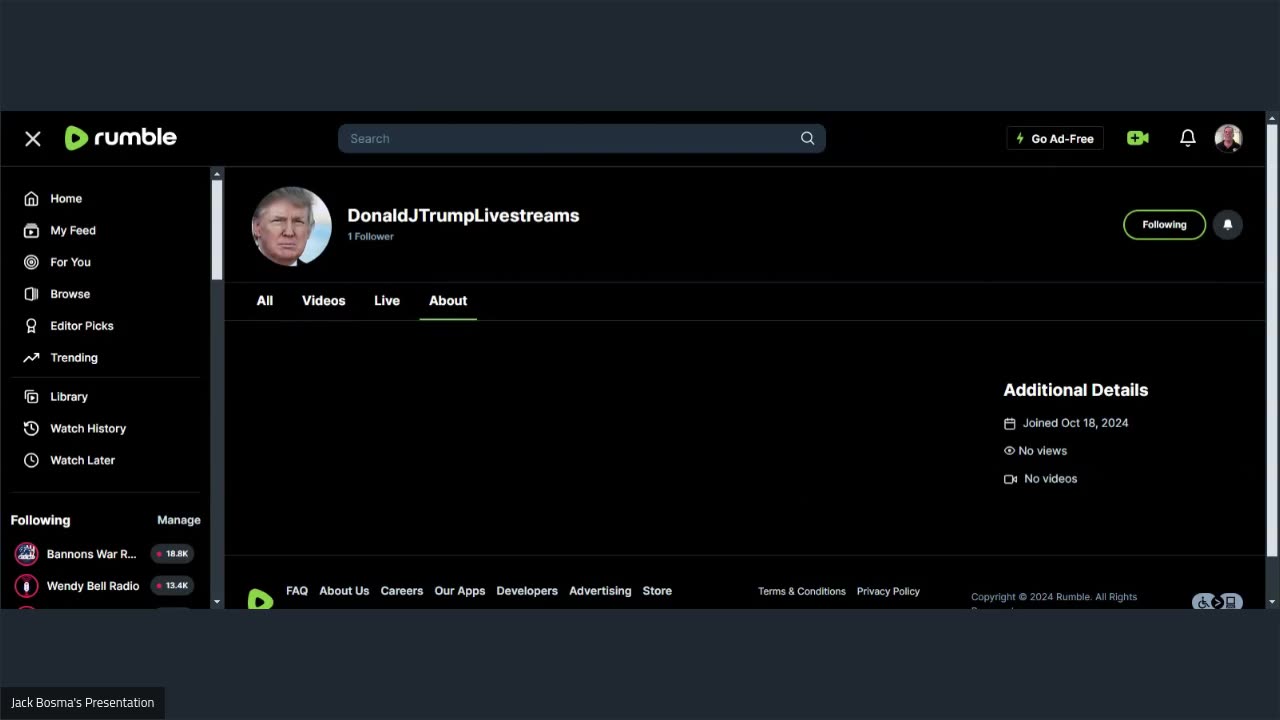Image resolution: width=1280 pixels, height=720 pixels.
Task: Click the footer Rumble logo icon
Action: coord(260,599)
